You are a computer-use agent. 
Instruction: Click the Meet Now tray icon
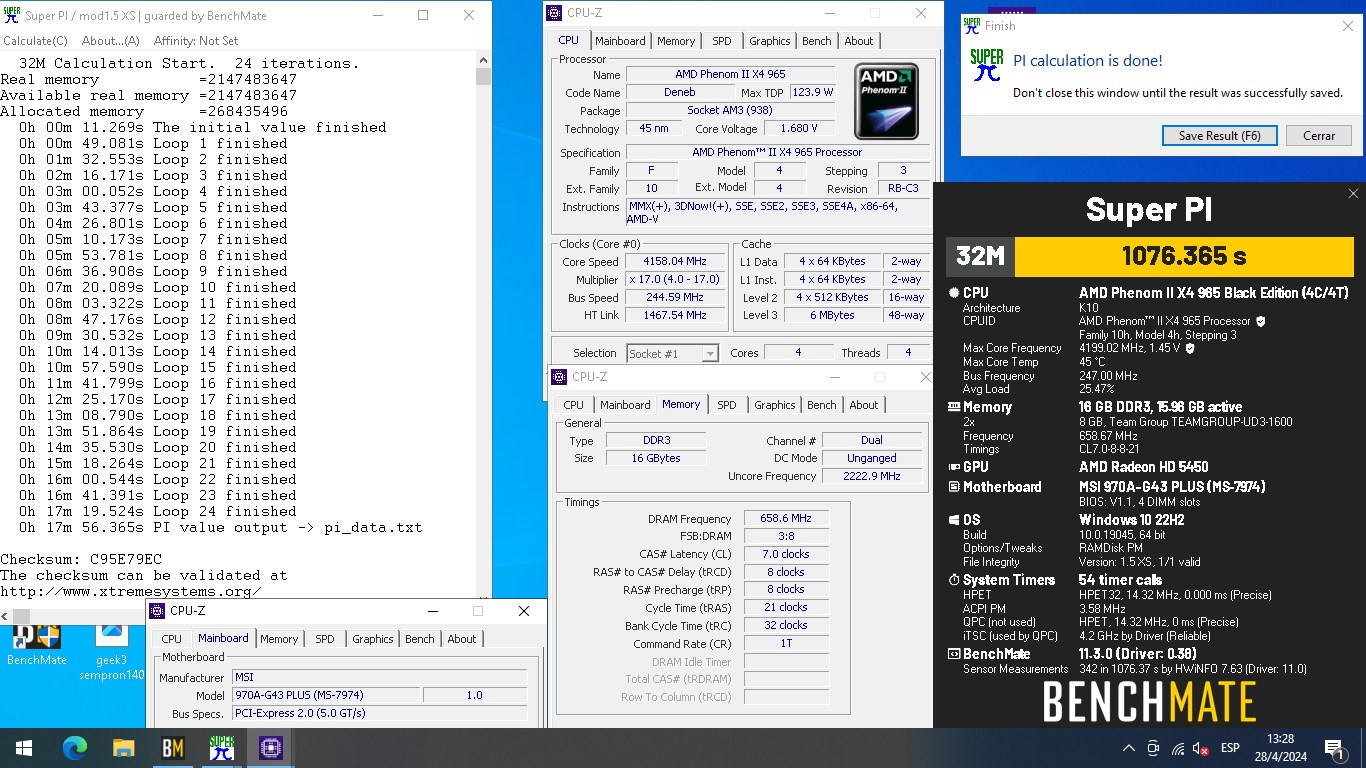click(x=1153, y=748)
